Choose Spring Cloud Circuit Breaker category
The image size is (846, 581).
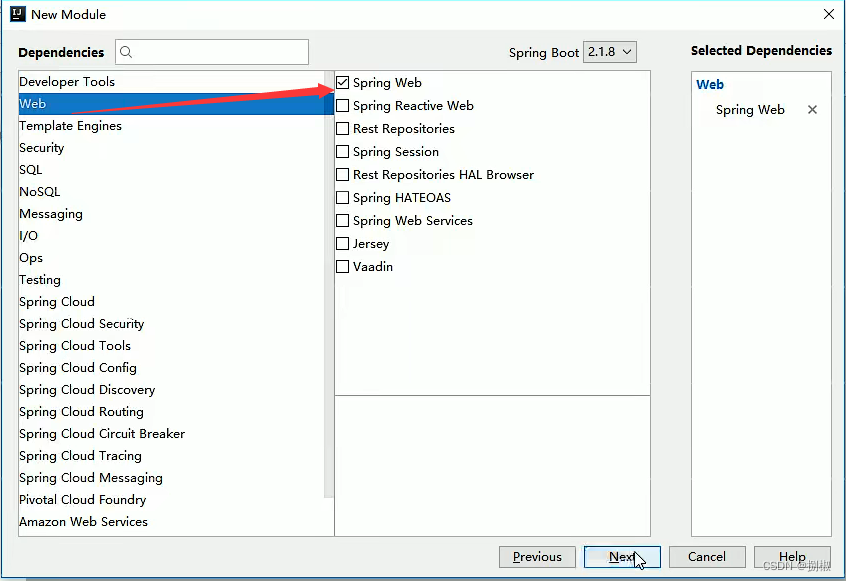172,434
